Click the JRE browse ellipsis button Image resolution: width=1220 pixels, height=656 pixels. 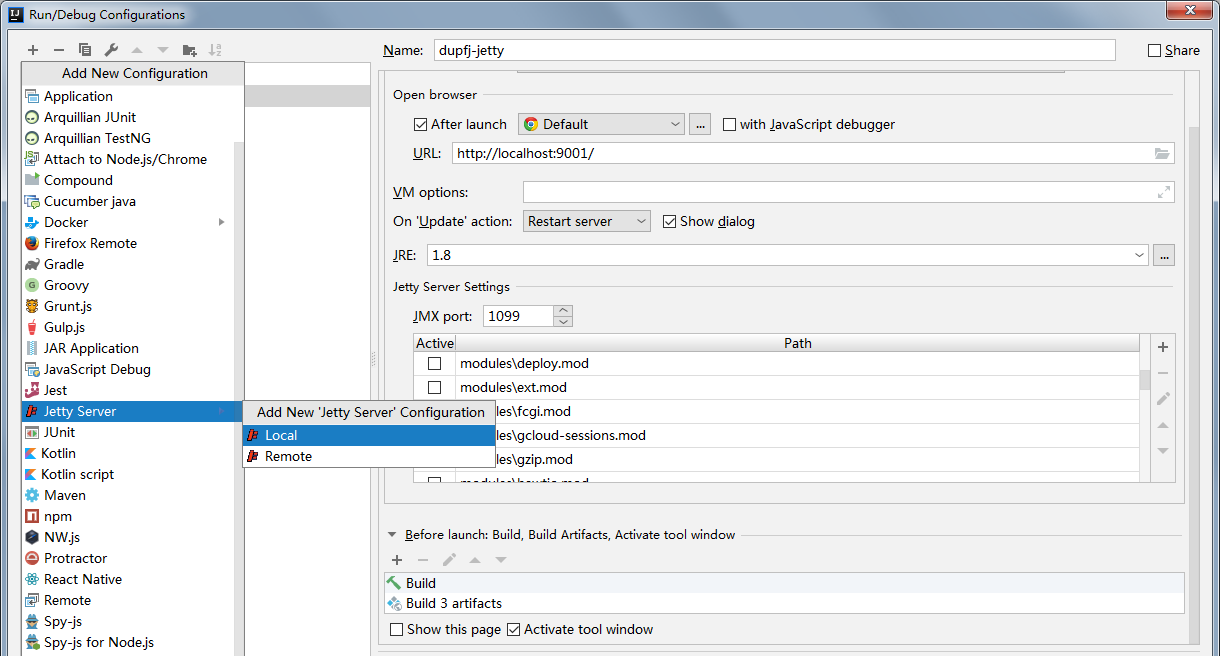[x=1164, y=255]
